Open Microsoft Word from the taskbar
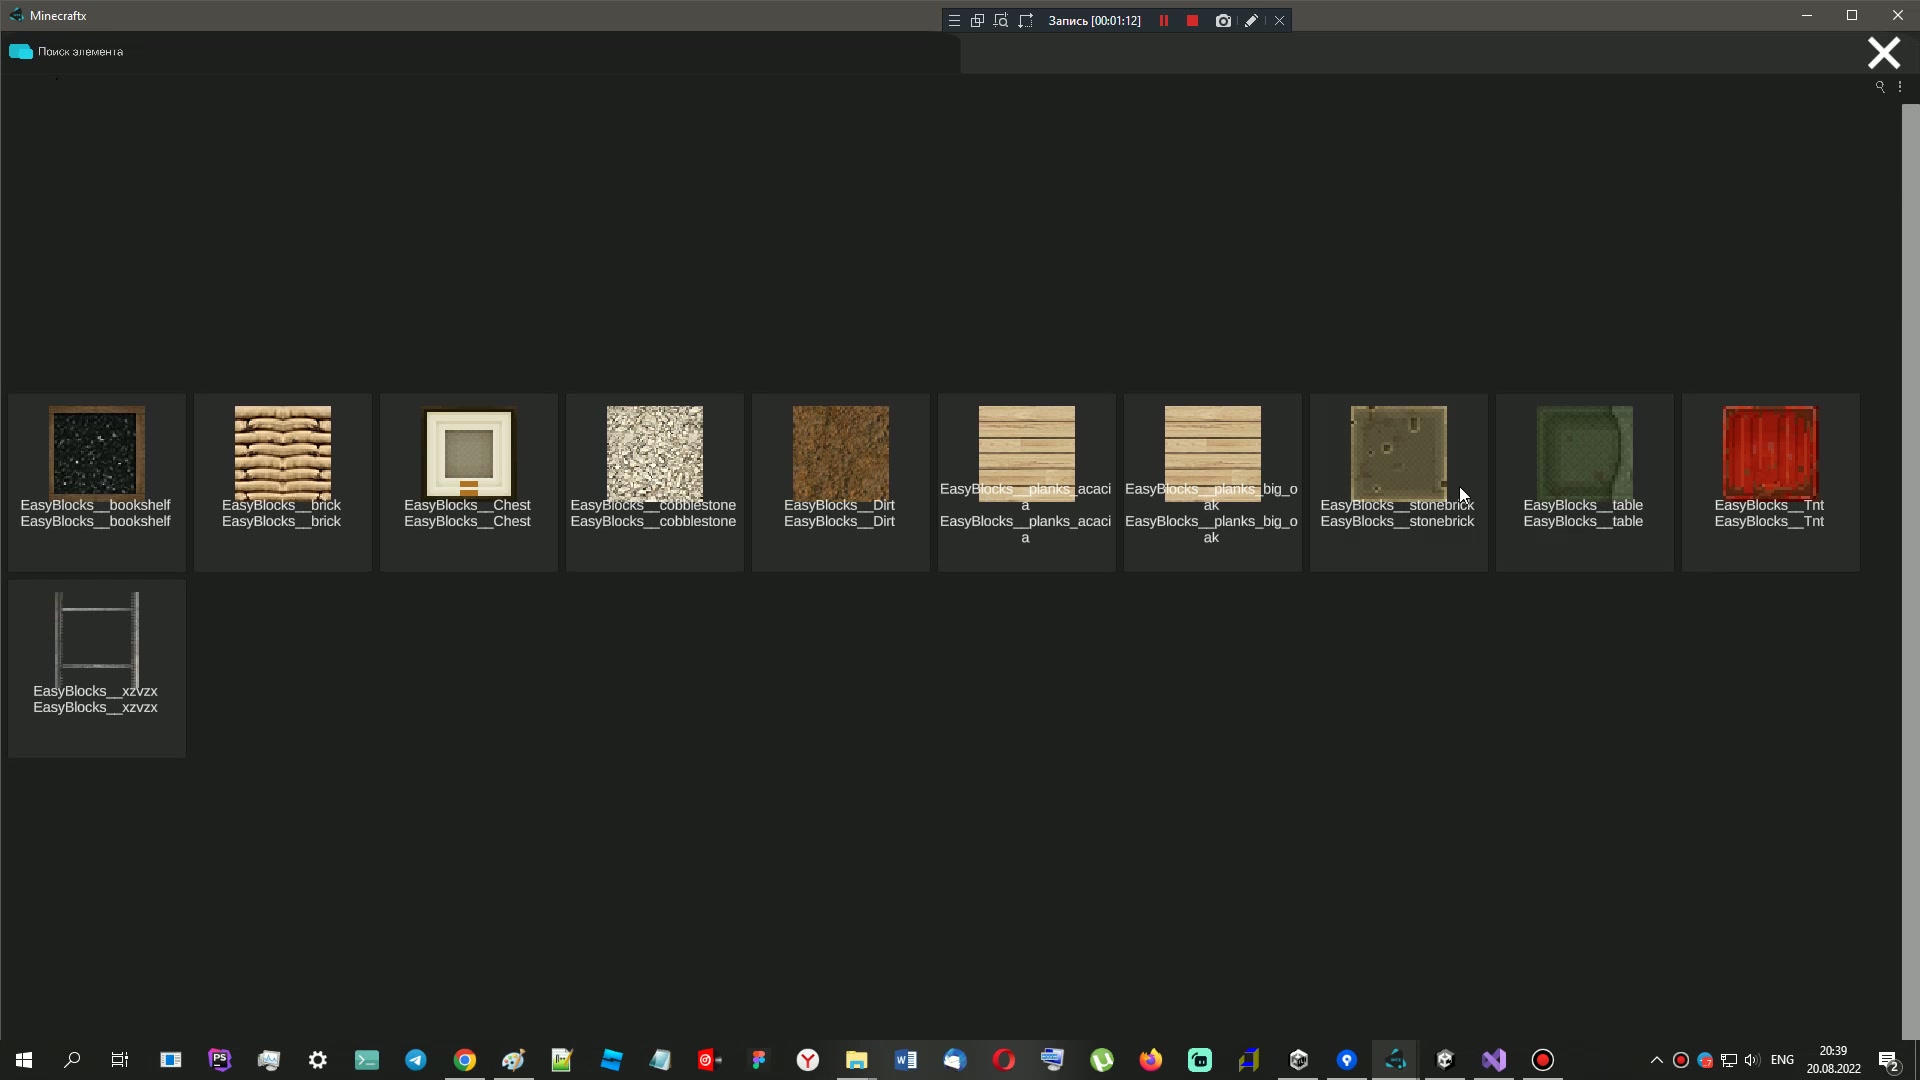This screenshot has width=1920, height=1080. point(906,1060)
